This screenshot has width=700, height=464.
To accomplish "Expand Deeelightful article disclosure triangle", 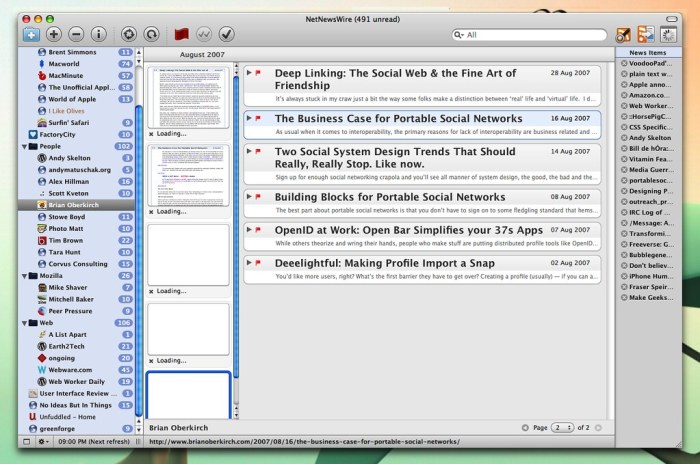I will pyautogui.click(x=249, y=263).
